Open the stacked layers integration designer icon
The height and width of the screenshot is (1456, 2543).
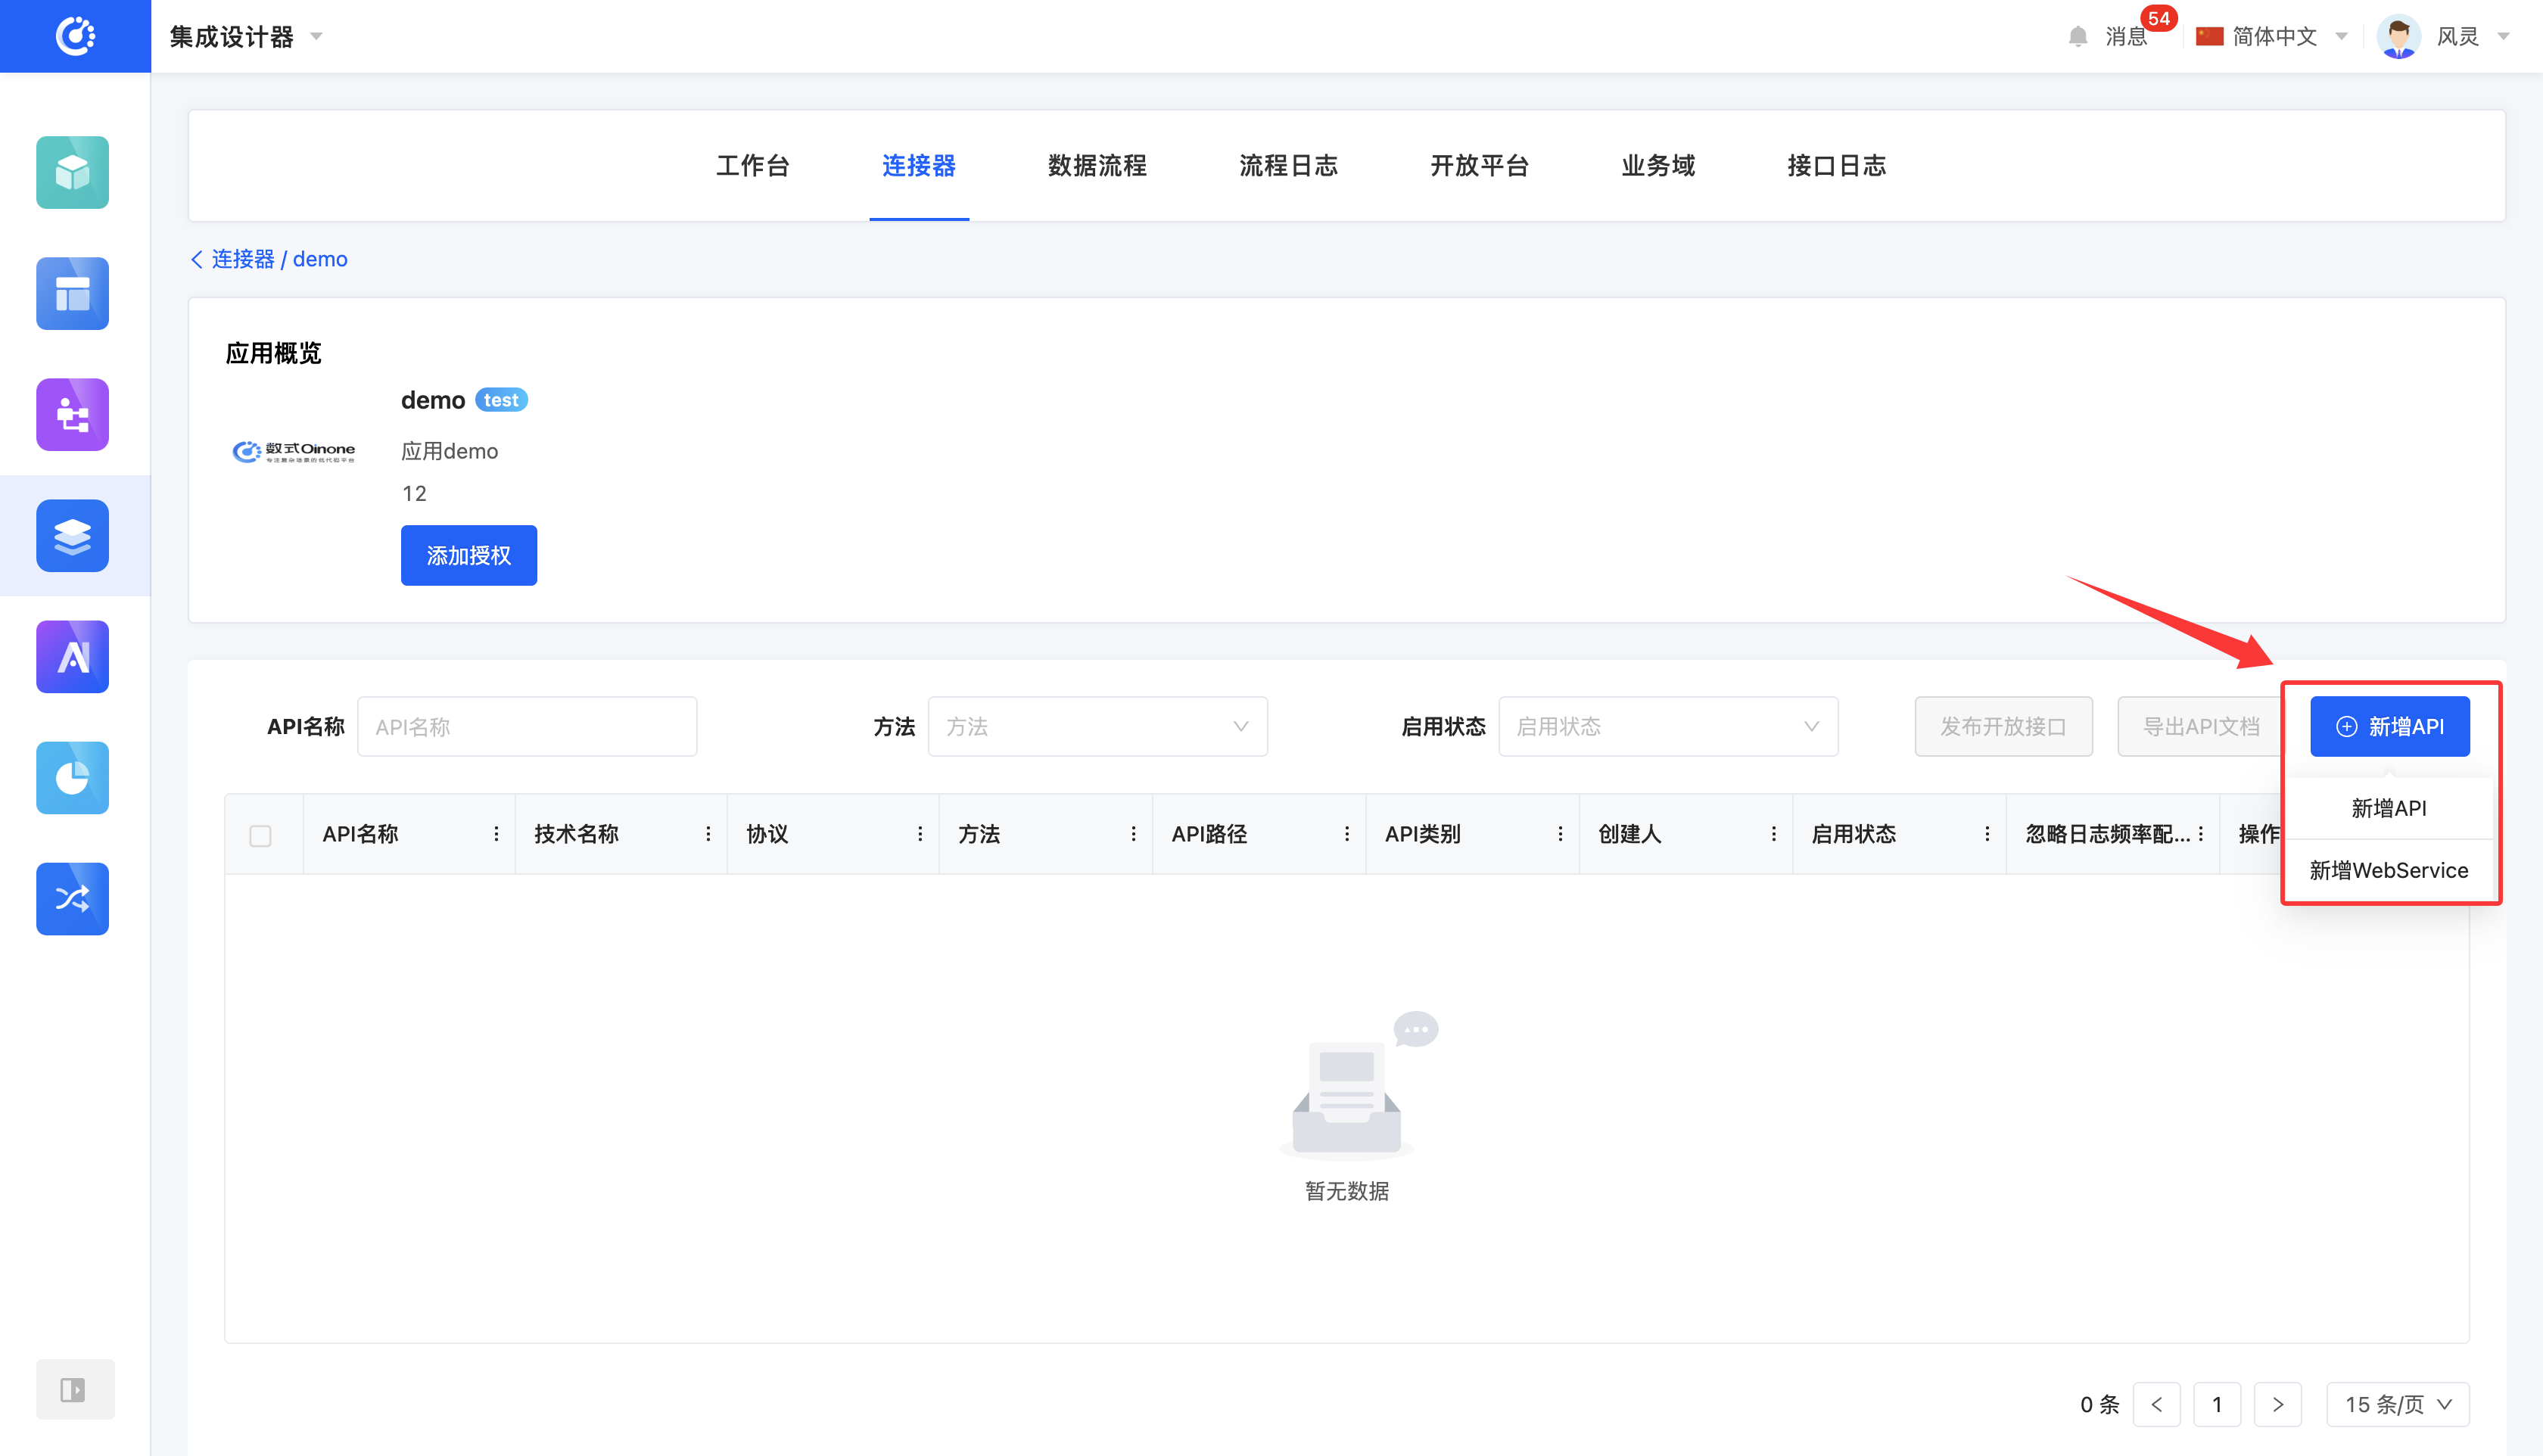point(72,535)
